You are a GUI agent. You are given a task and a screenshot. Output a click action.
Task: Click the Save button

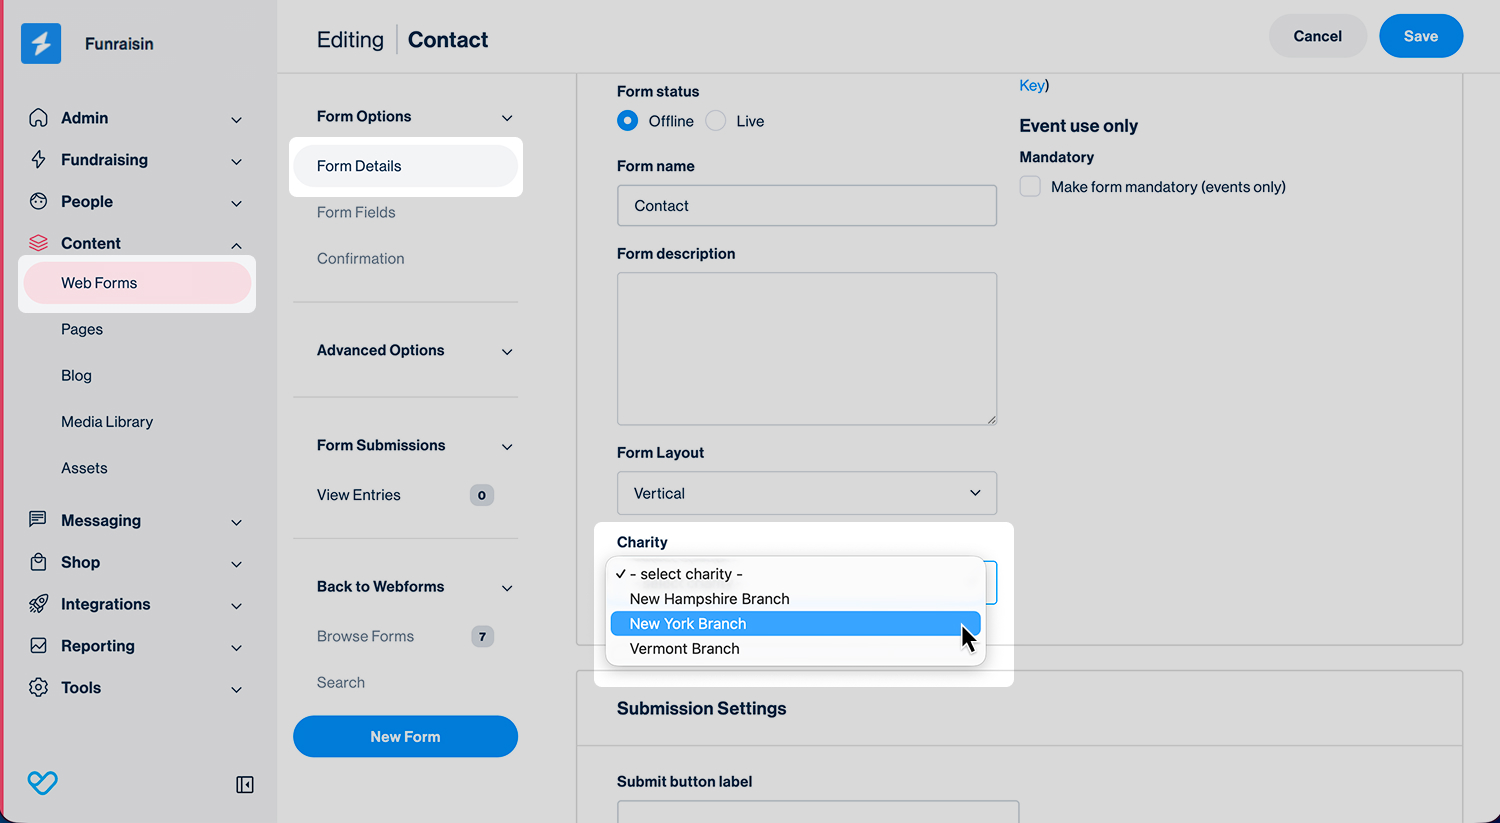pyautogui.click(x=1421, y=36)
